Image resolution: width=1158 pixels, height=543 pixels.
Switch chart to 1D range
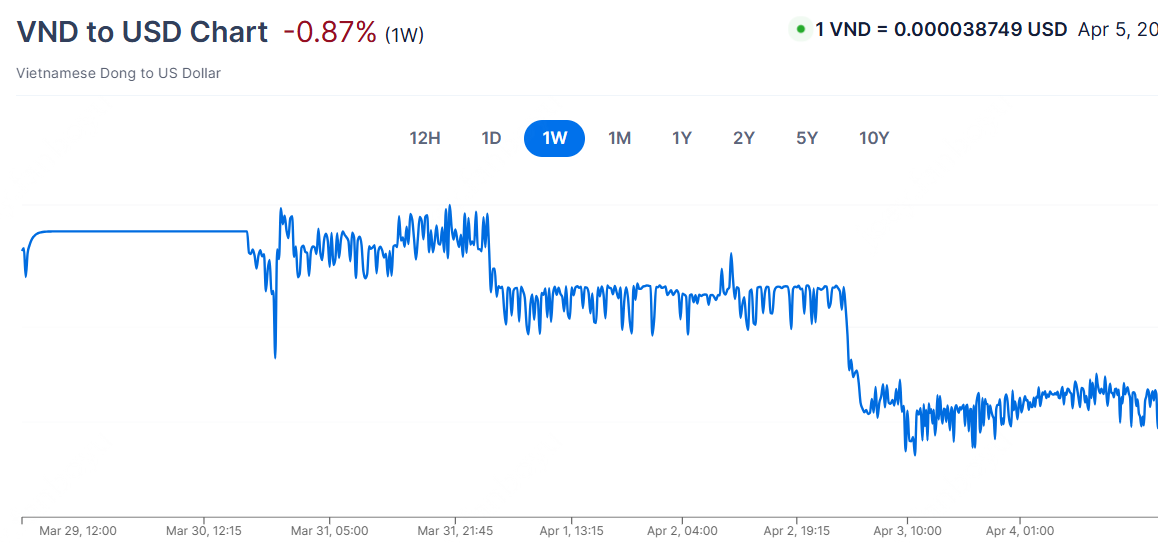[491, 138]
